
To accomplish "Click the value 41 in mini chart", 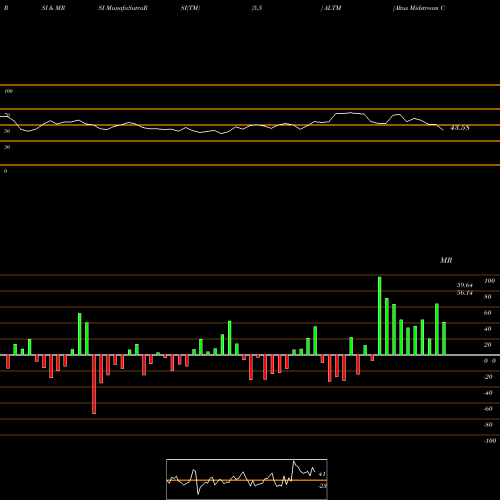I will coord(322,474).
